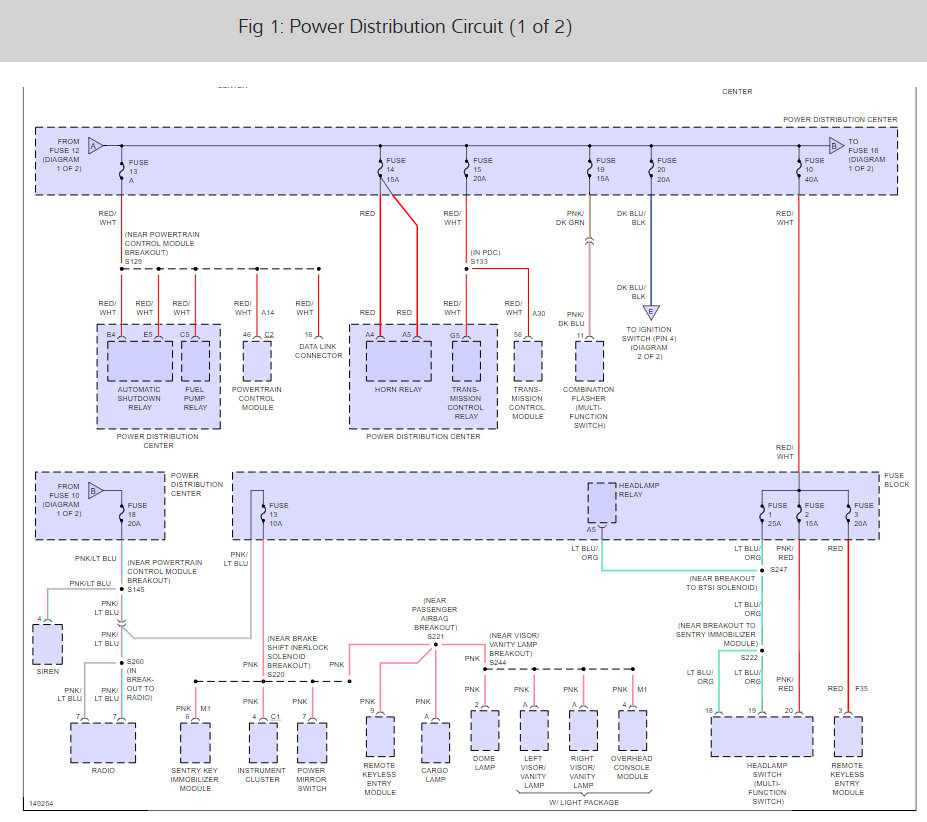
Task: Click the 'FUSE 19 15A' label
Action: [x=605, y=170]
